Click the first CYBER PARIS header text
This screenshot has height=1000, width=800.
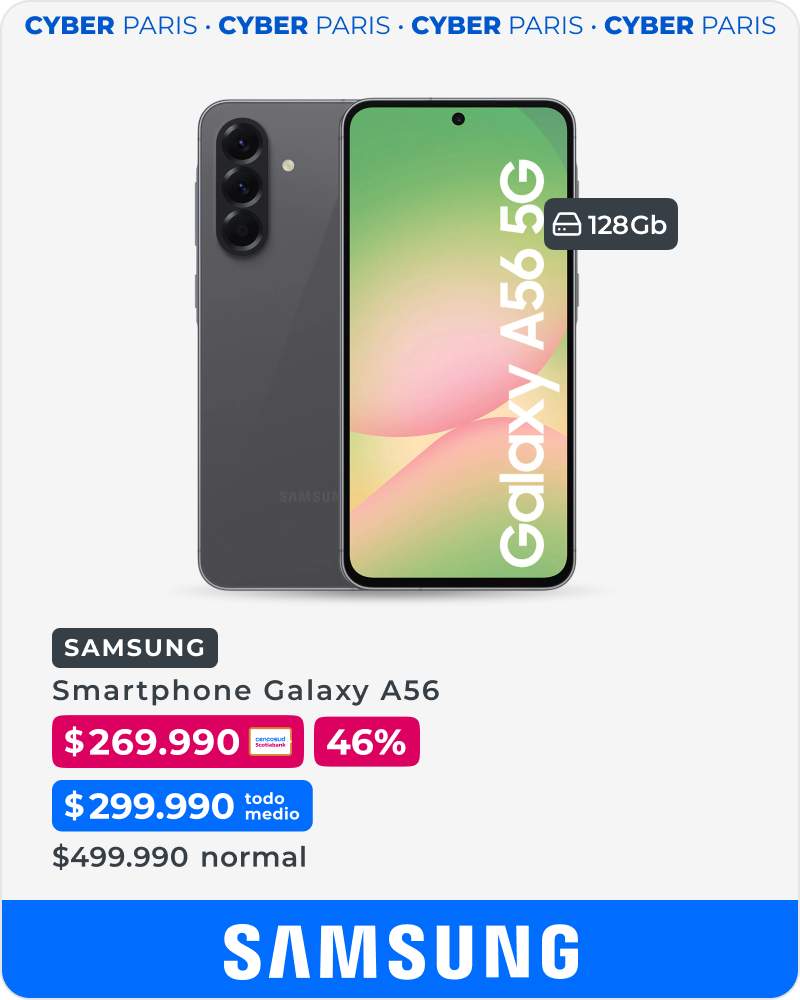[x=111, y=26]
